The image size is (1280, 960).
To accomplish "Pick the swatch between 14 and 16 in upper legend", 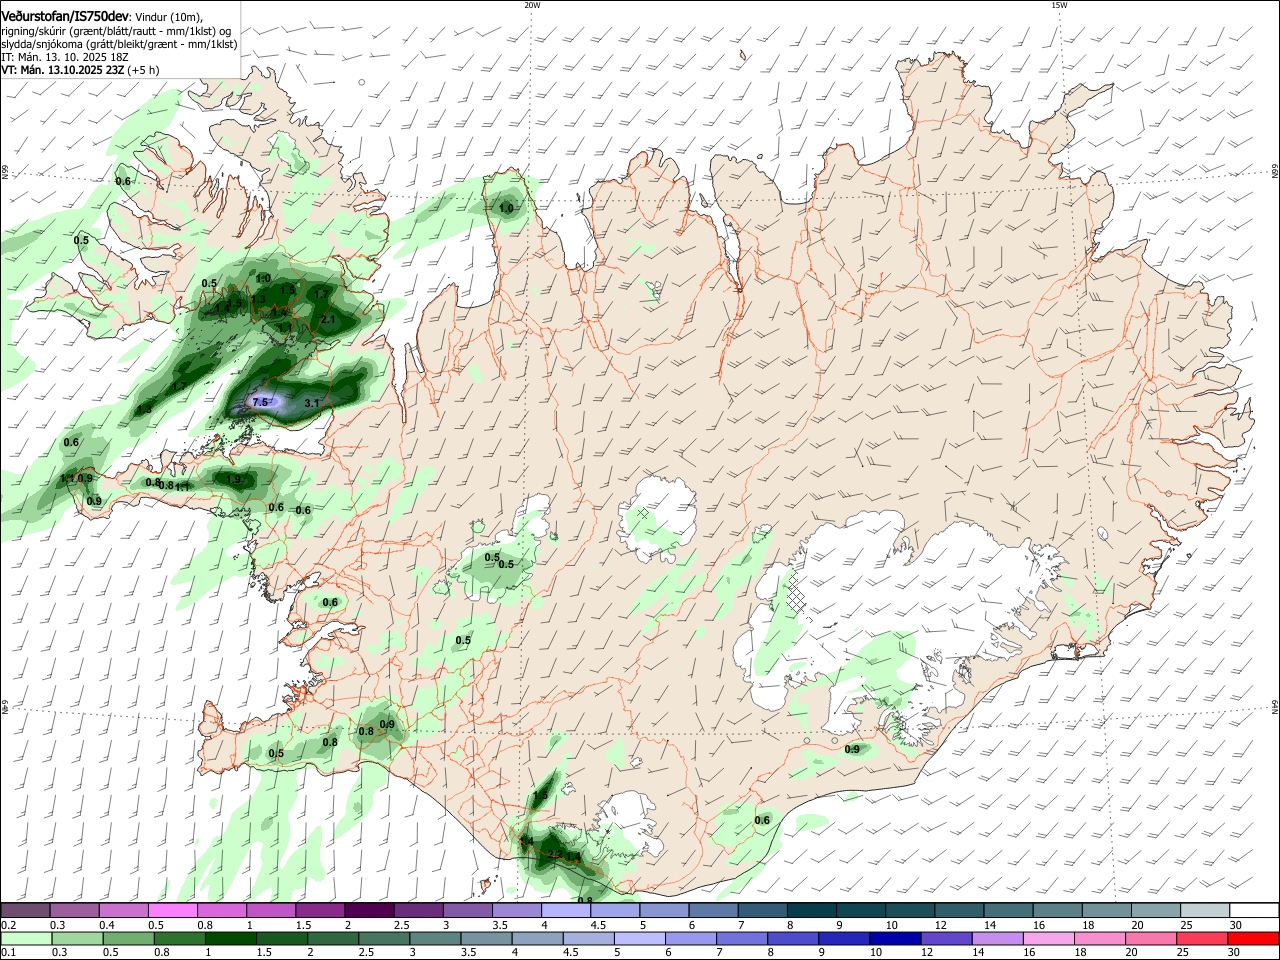I will (x=1010, y=911).
